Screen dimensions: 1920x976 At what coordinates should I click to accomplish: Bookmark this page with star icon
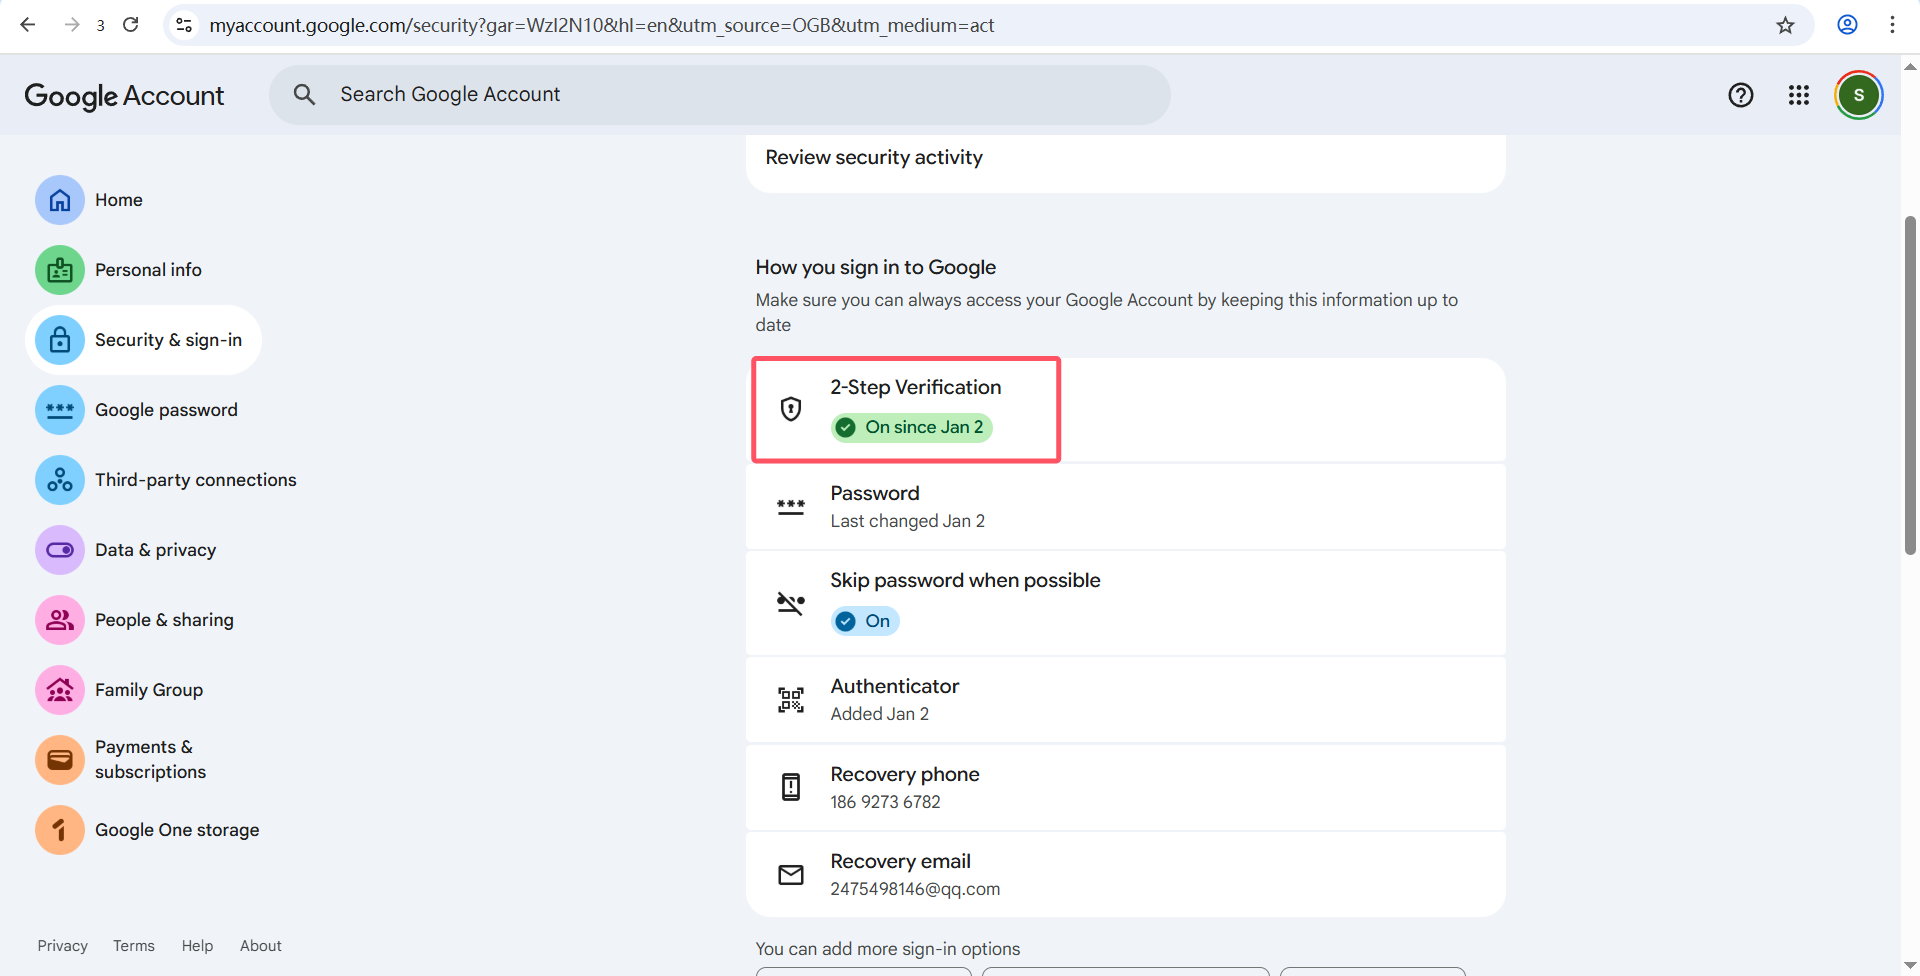pyautogui.click(x=1785, y=25)
